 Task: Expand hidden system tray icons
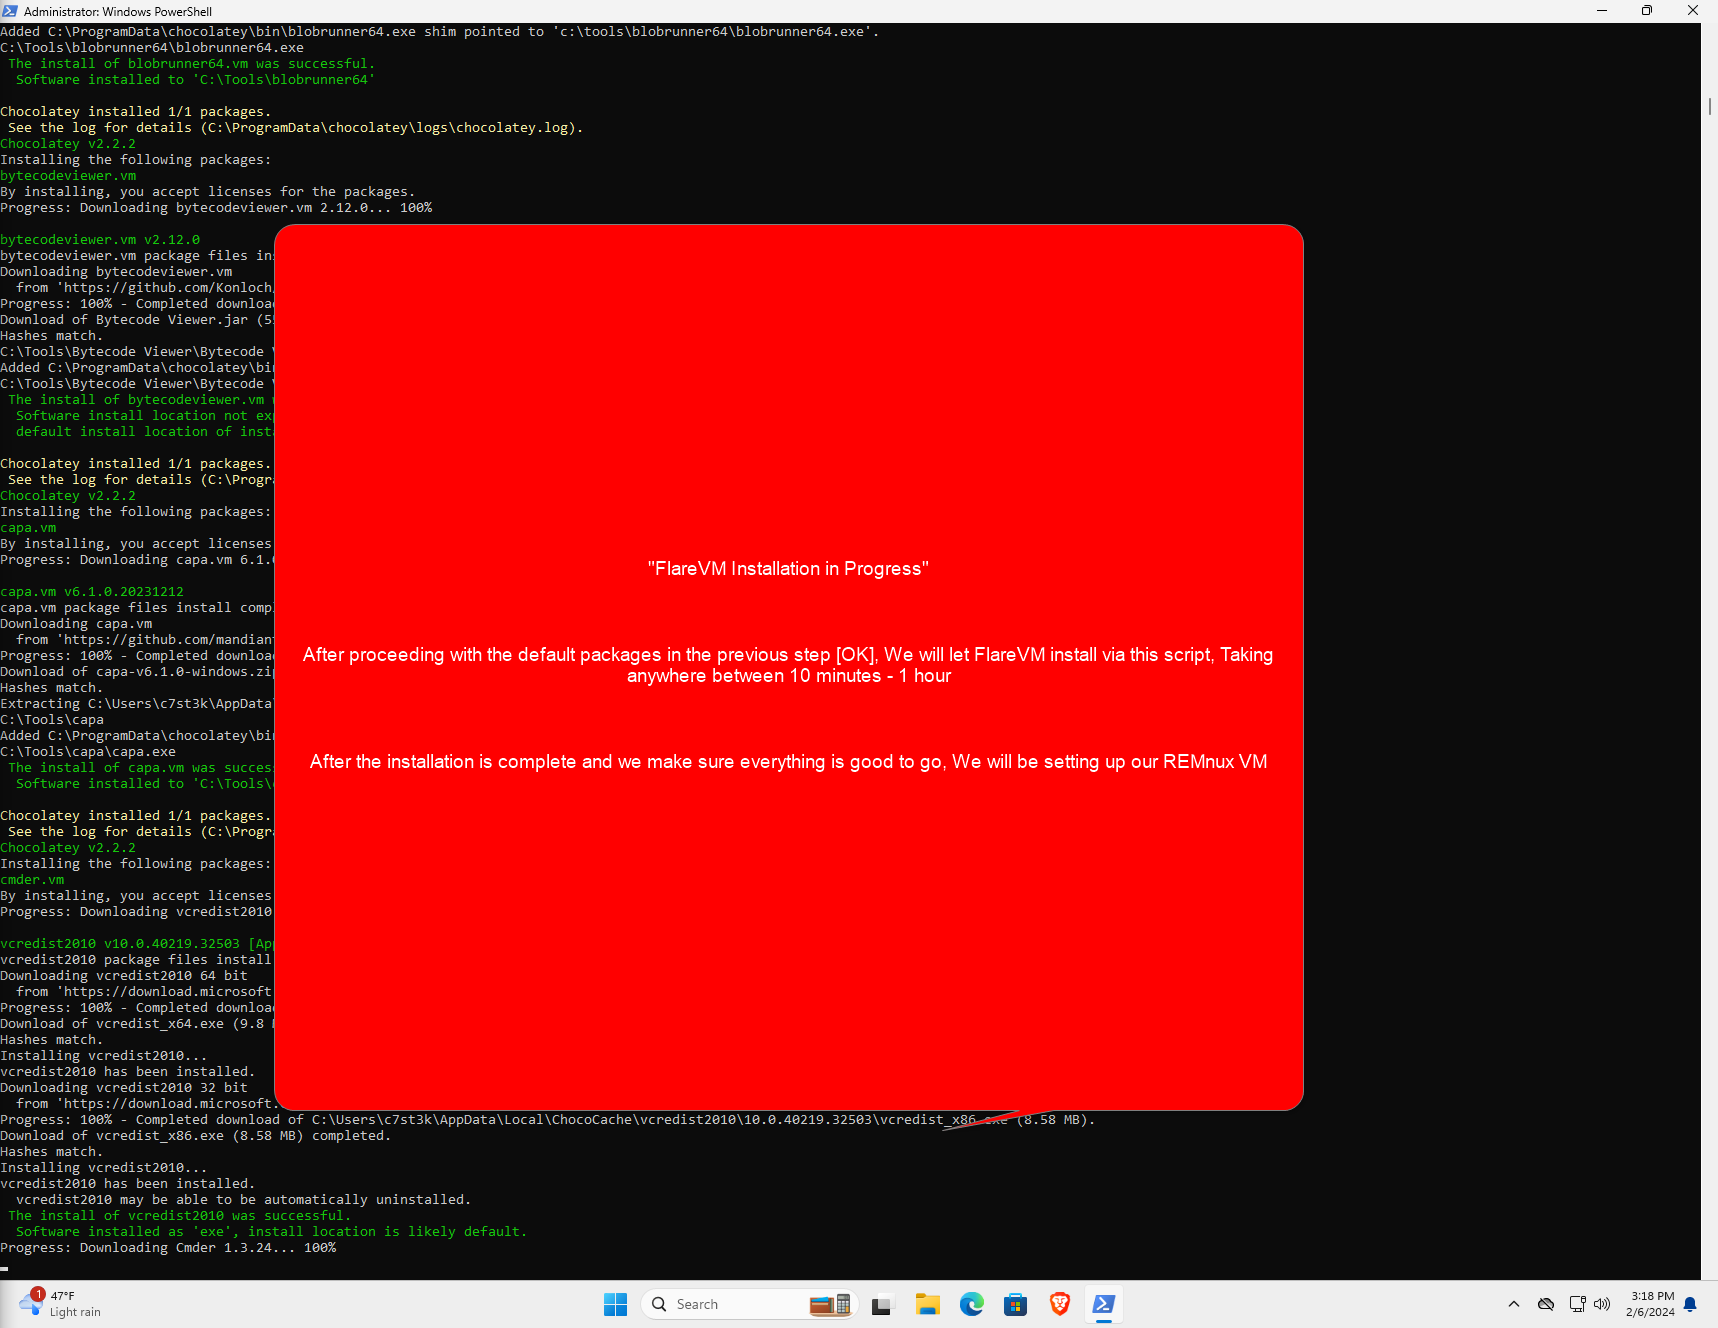1514,1304
